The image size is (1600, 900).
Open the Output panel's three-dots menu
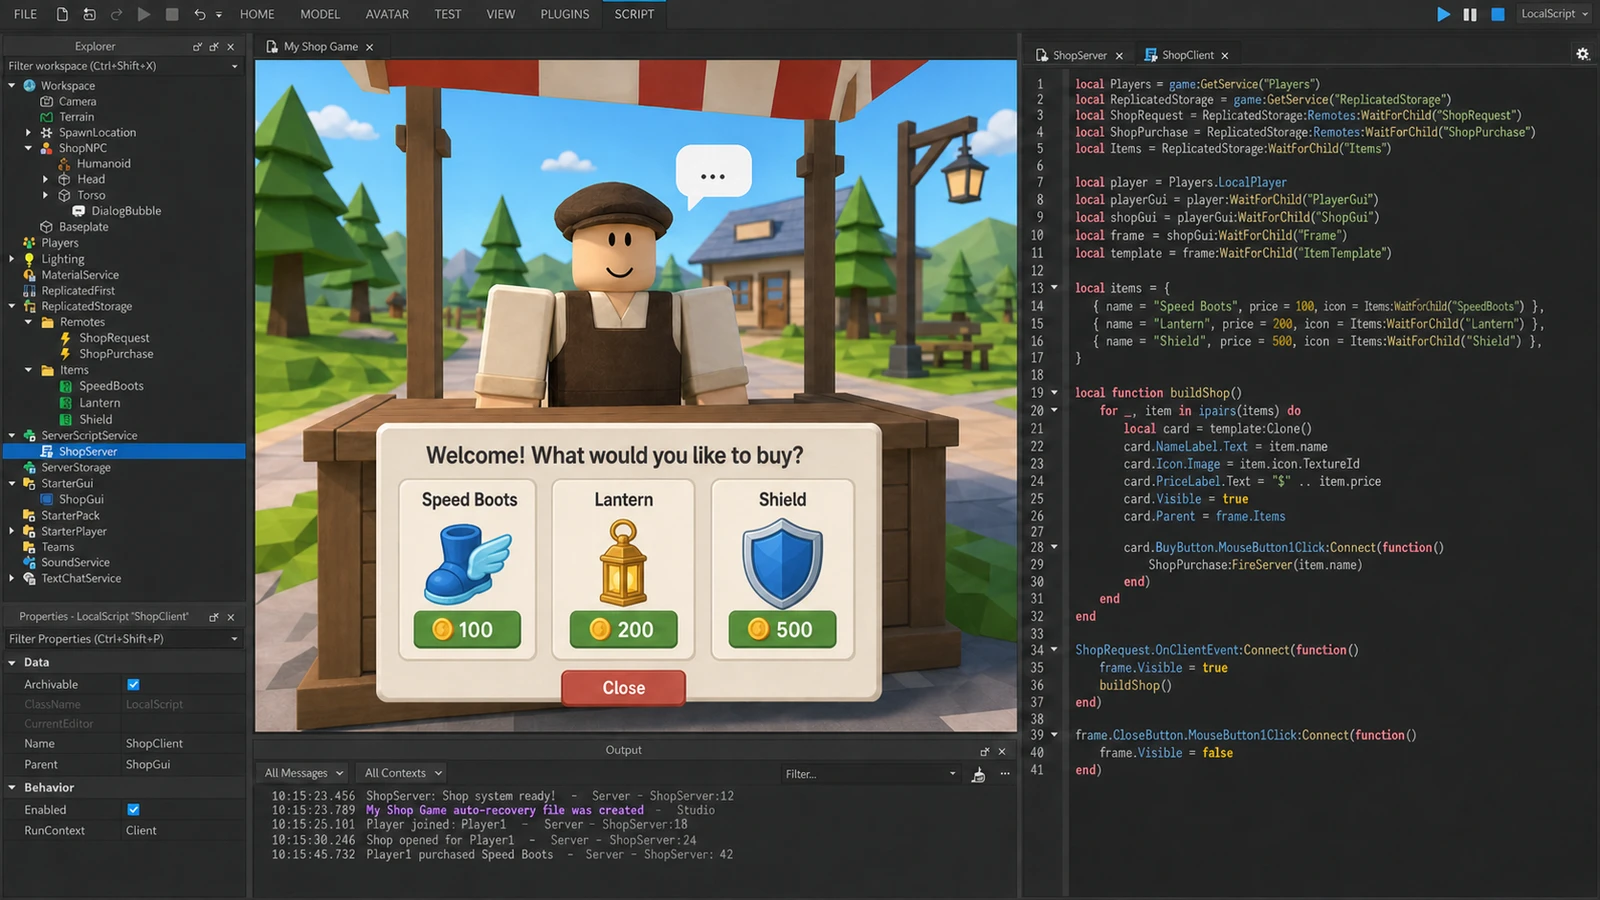(x=1005, y=773)
